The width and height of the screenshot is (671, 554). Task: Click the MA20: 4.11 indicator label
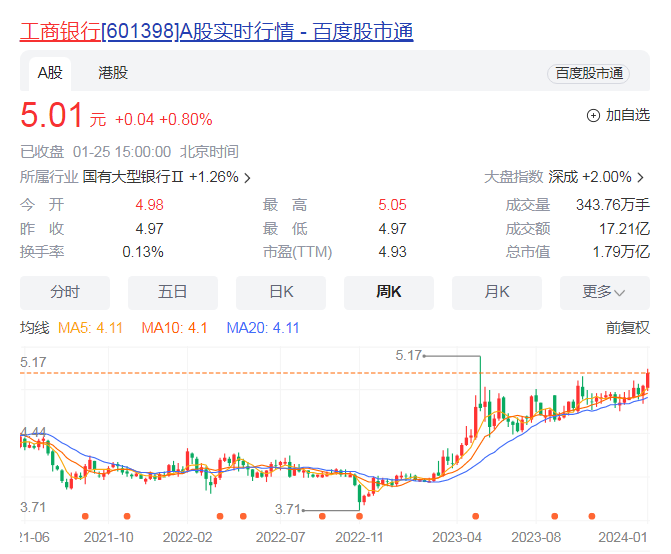coord(263,328)
